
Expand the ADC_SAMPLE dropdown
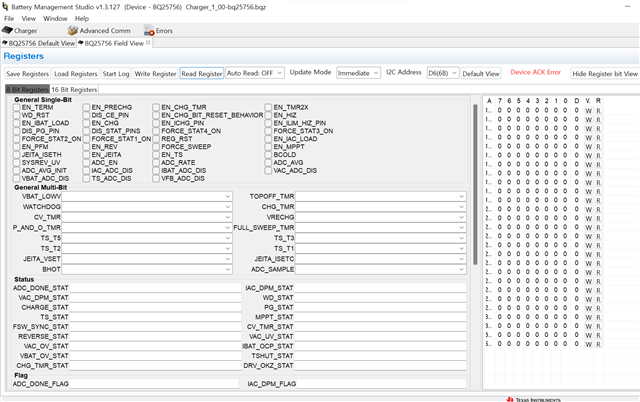[380, 269]
